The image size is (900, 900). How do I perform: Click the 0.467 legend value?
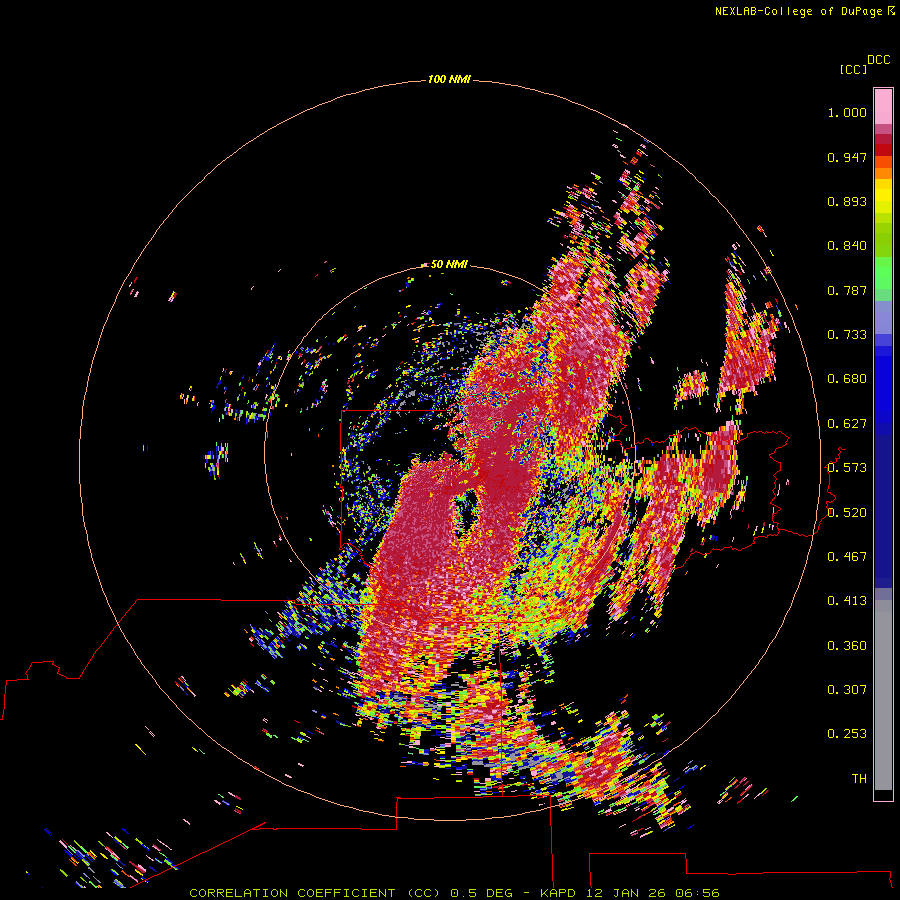(x=847, y=557)
